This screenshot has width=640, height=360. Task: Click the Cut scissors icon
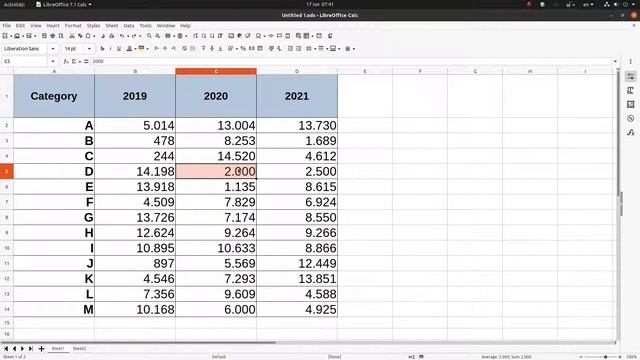72,36
